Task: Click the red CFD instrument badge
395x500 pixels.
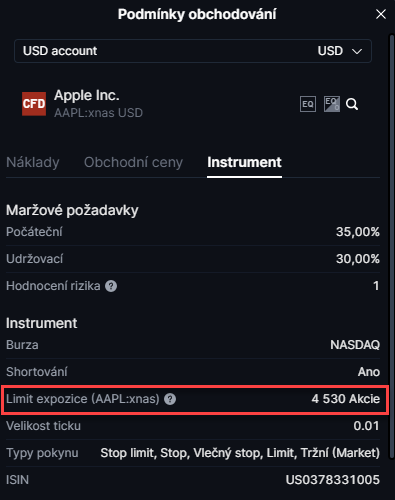Action: click(x=34, y=104)
